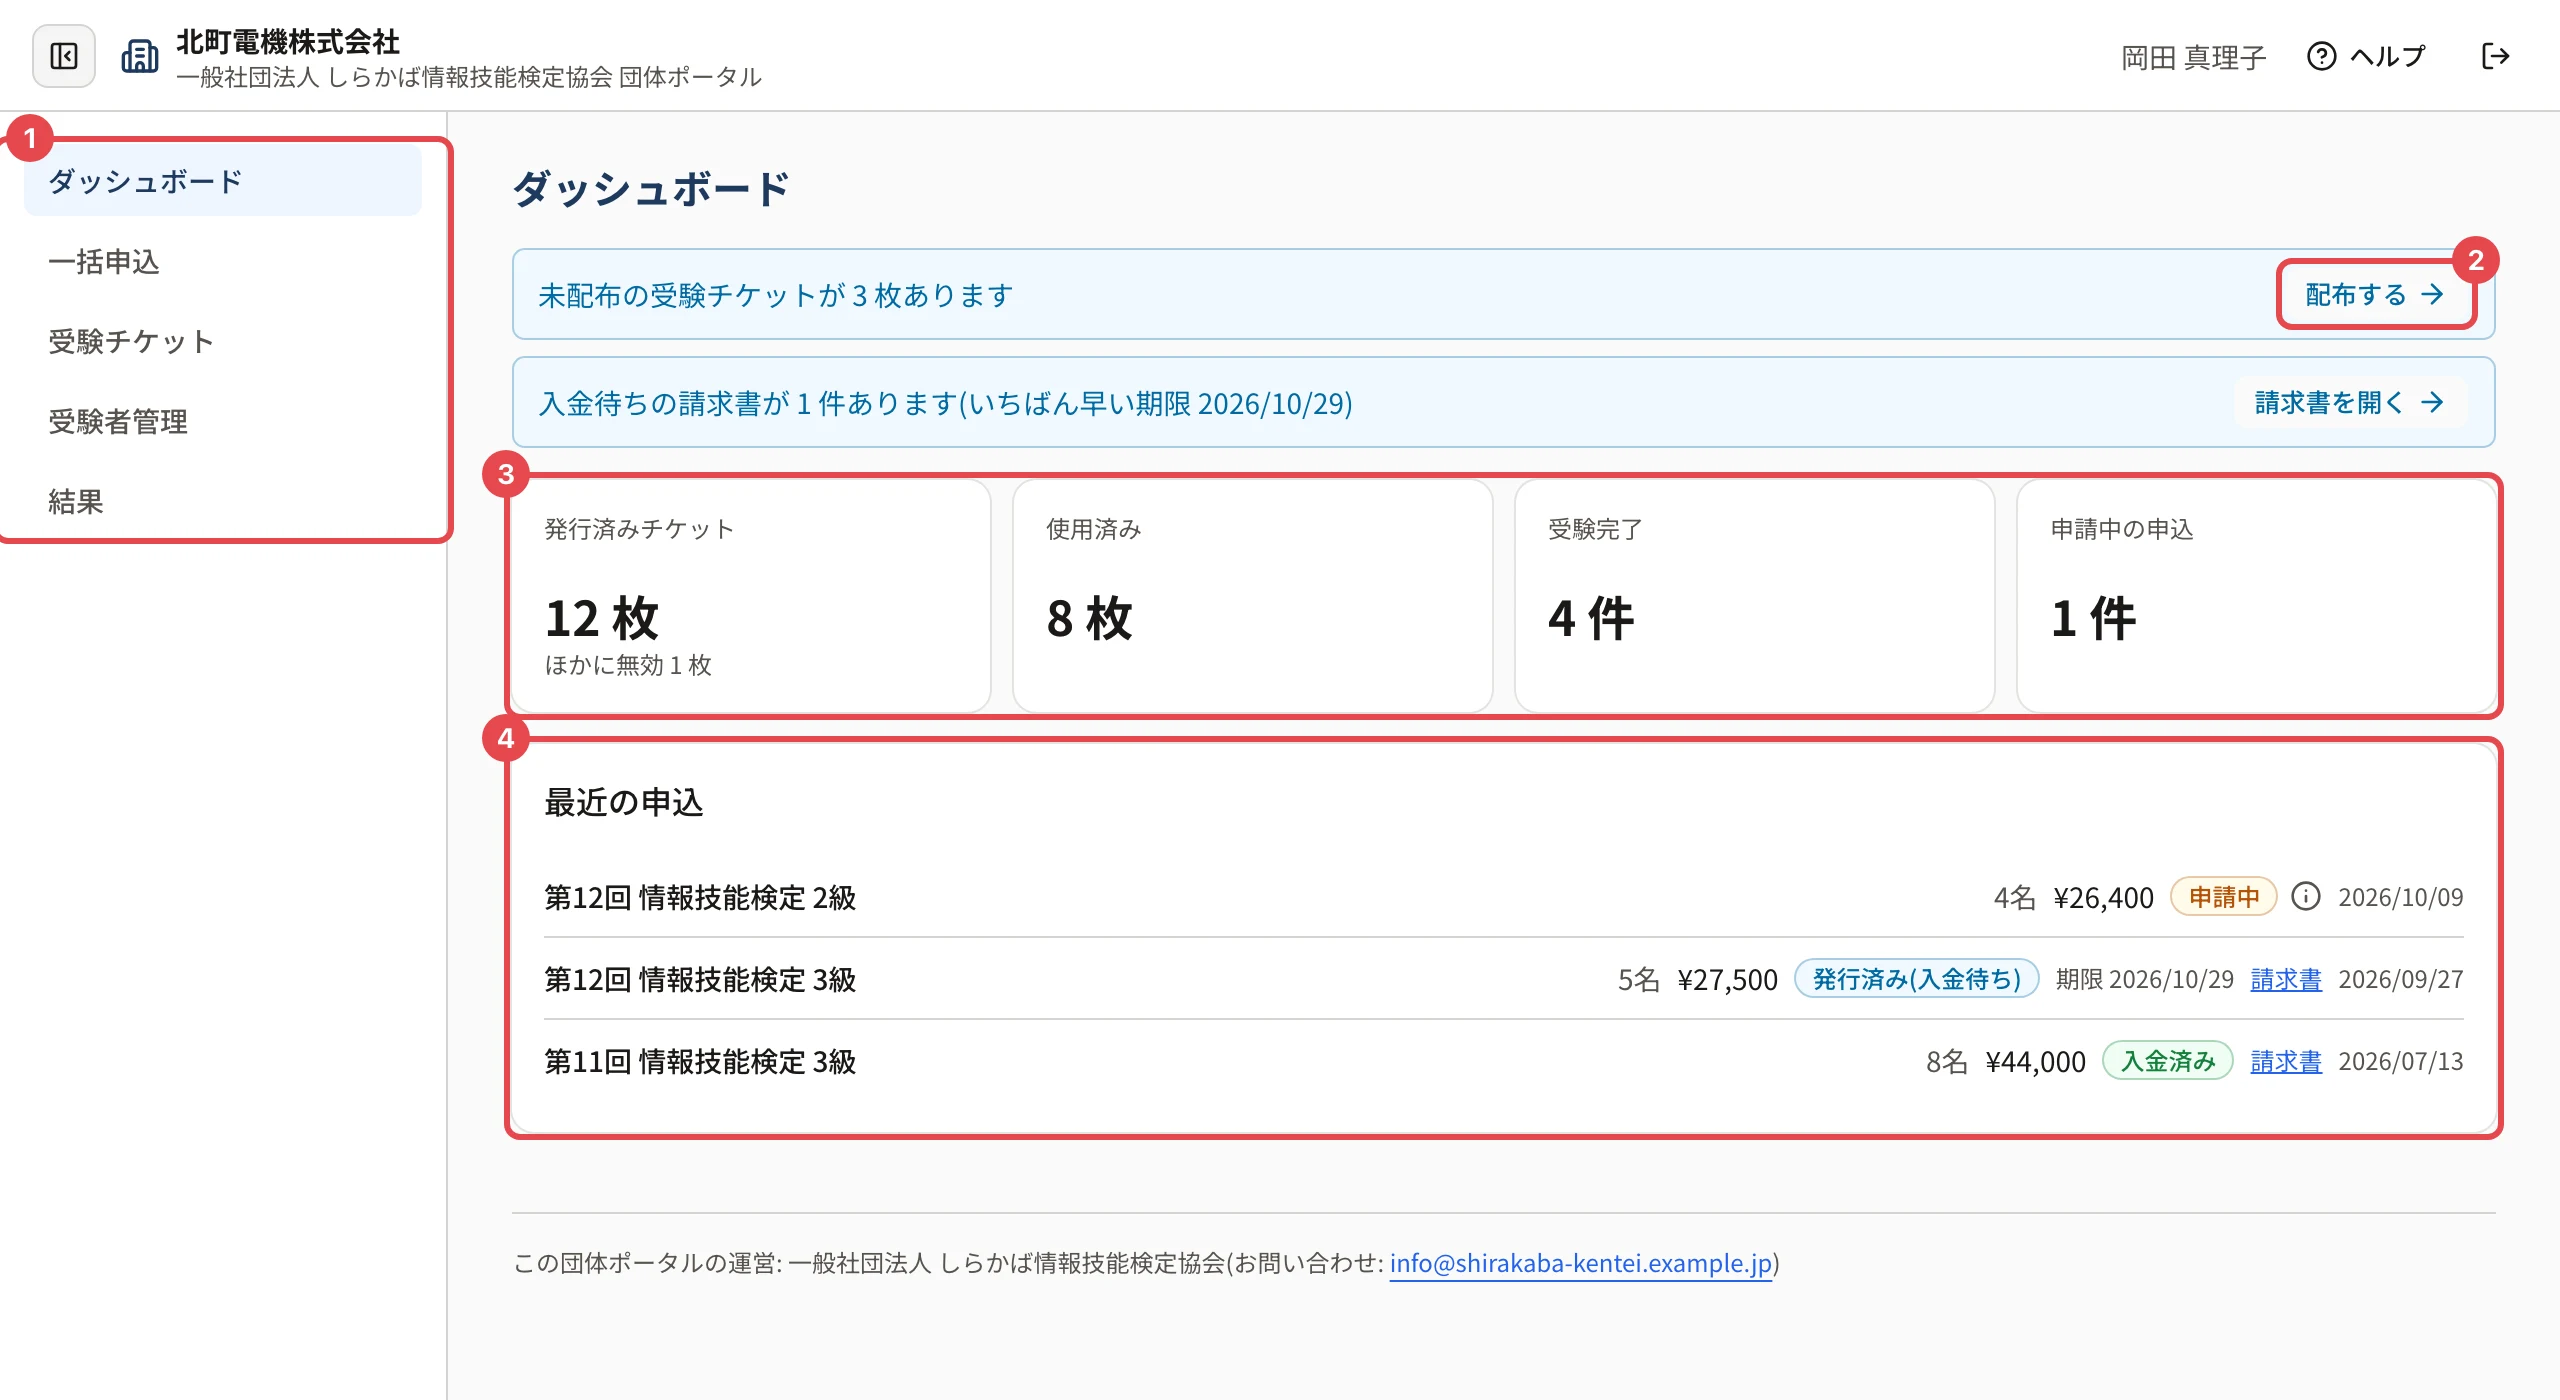Click the 使用済み 8 枚 card
The height and width of the screenshot is (1400, 2560).
tap(1253, 596)
